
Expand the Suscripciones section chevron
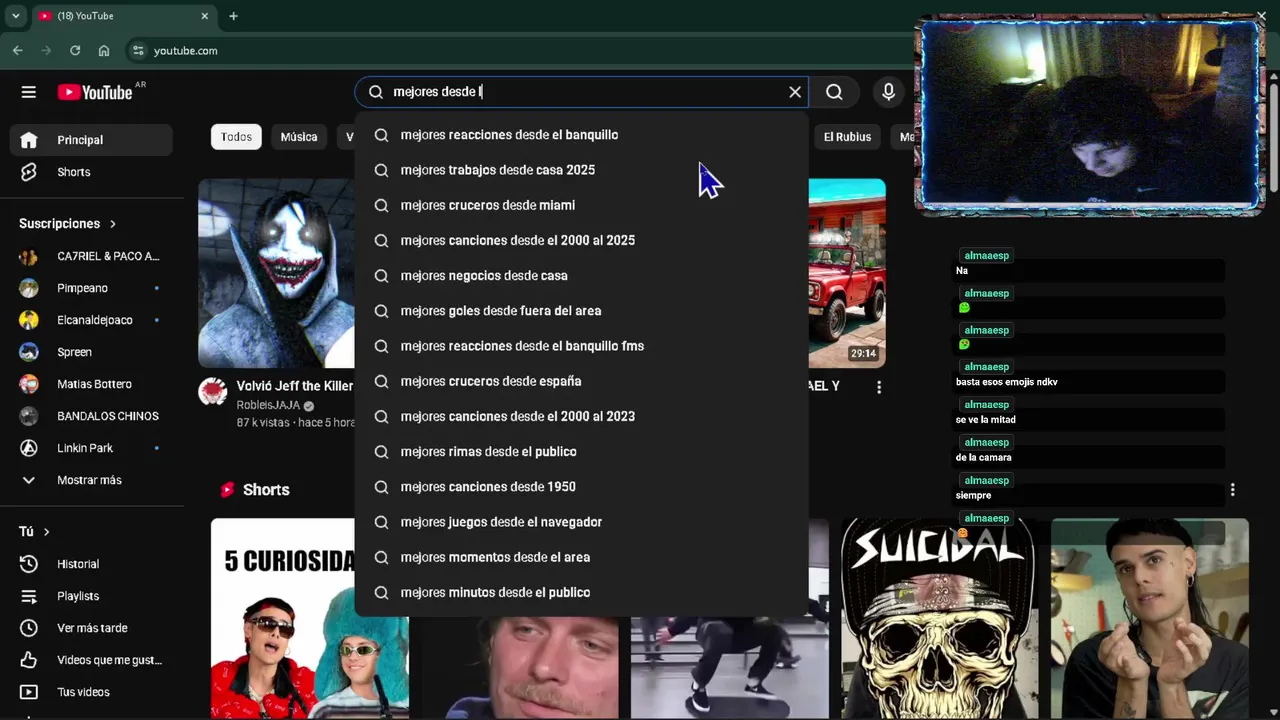113,224
